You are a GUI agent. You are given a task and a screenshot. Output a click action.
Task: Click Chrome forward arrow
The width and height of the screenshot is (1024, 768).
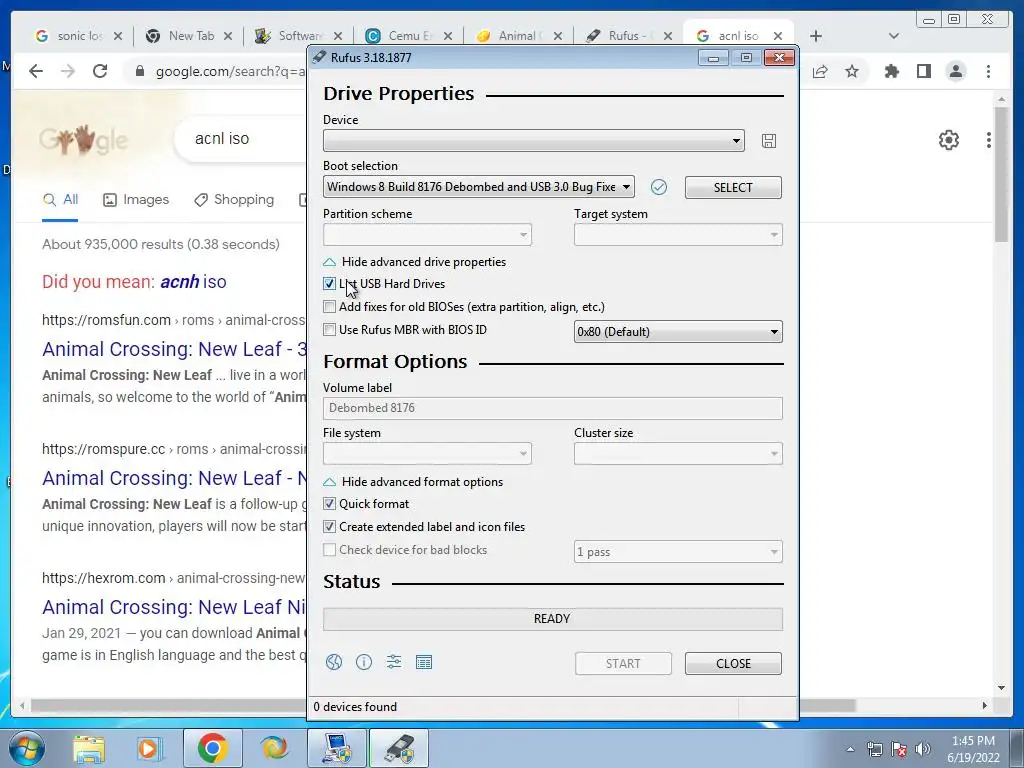(x=68, y=71)
